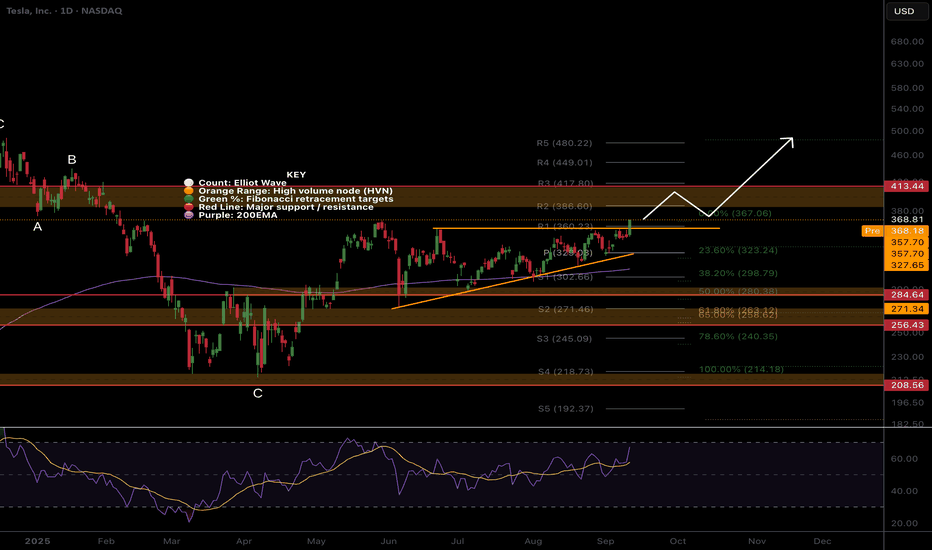Select wave label C below April low

click(x=257, y=393)
